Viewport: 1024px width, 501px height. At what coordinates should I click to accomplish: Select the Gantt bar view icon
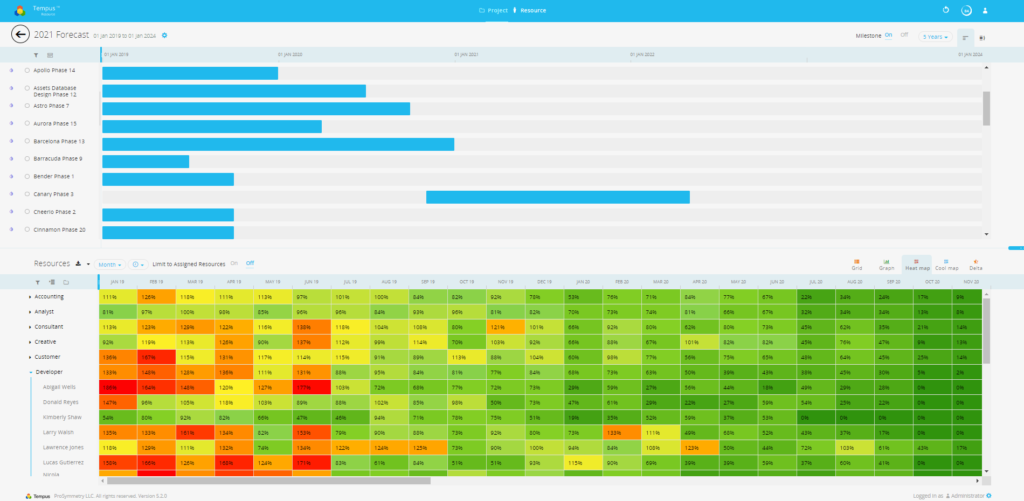click(965, 38)
